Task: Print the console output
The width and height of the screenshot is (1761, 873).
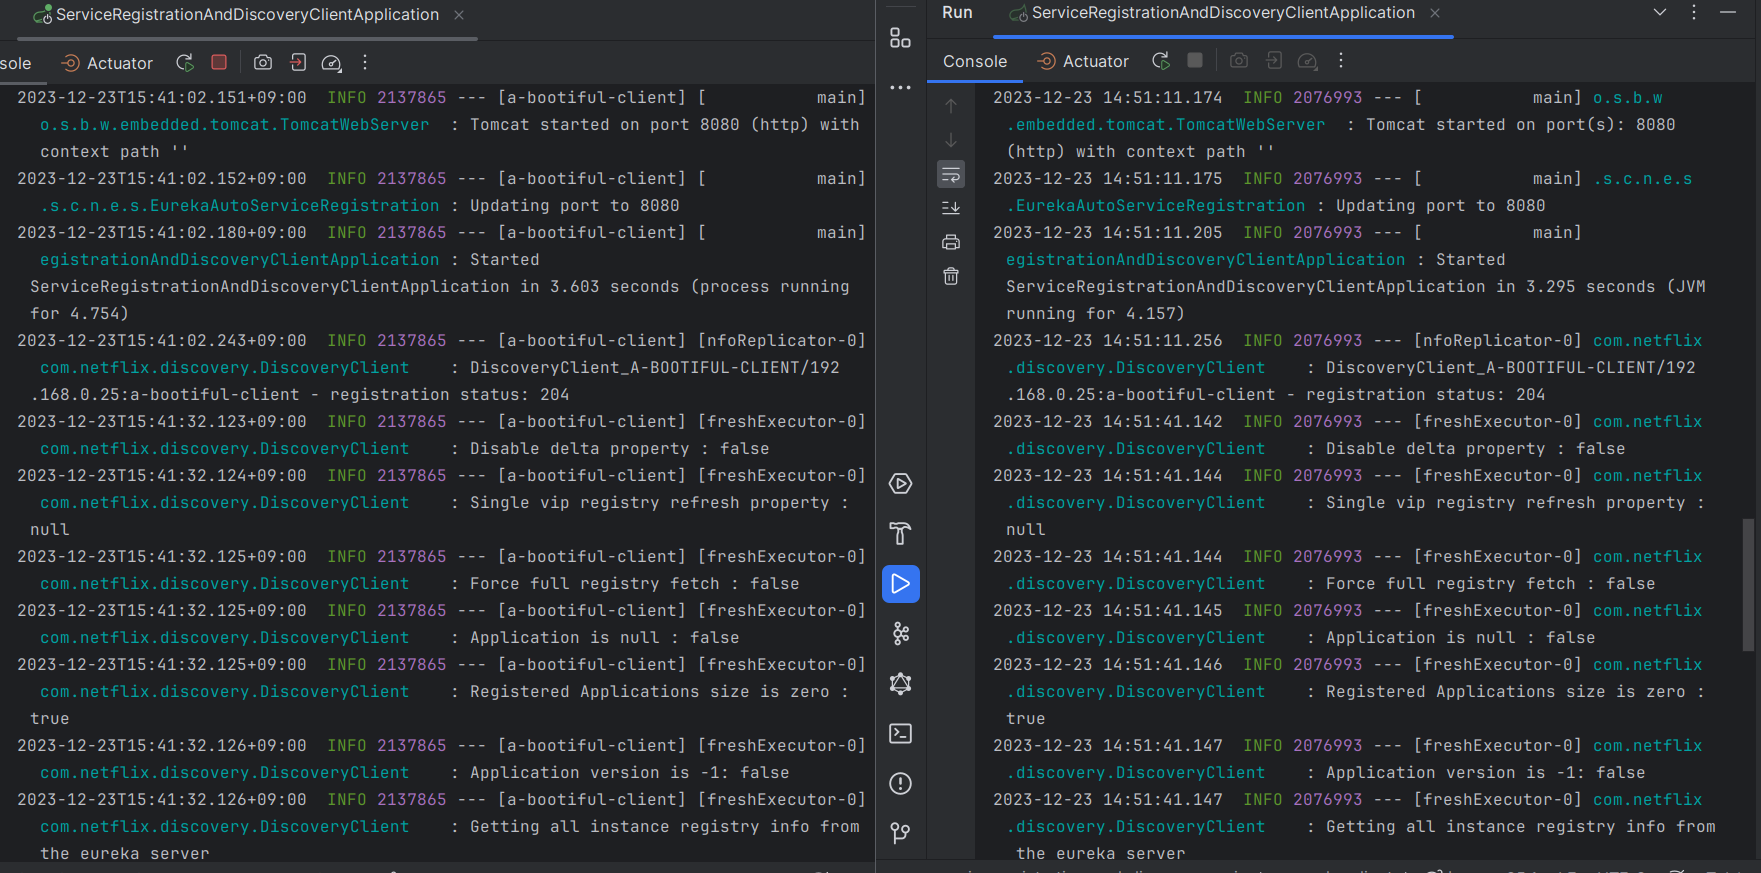Action: click(951, 242)
